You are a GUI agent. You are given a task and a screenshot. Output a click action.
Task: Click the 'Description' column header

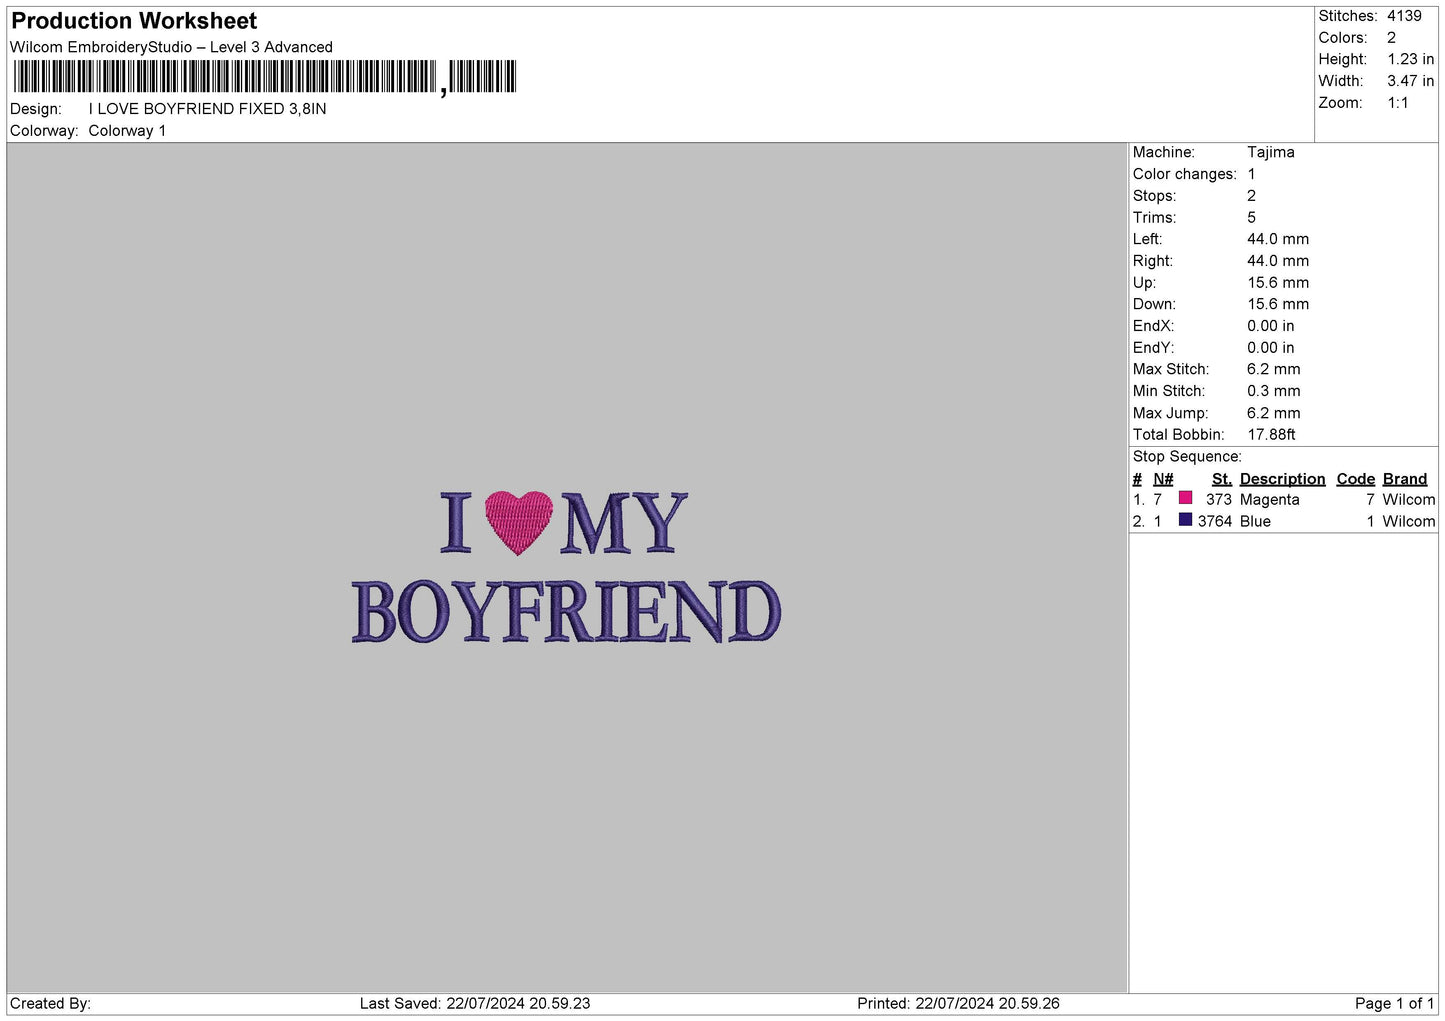(x=1282, y=479)
